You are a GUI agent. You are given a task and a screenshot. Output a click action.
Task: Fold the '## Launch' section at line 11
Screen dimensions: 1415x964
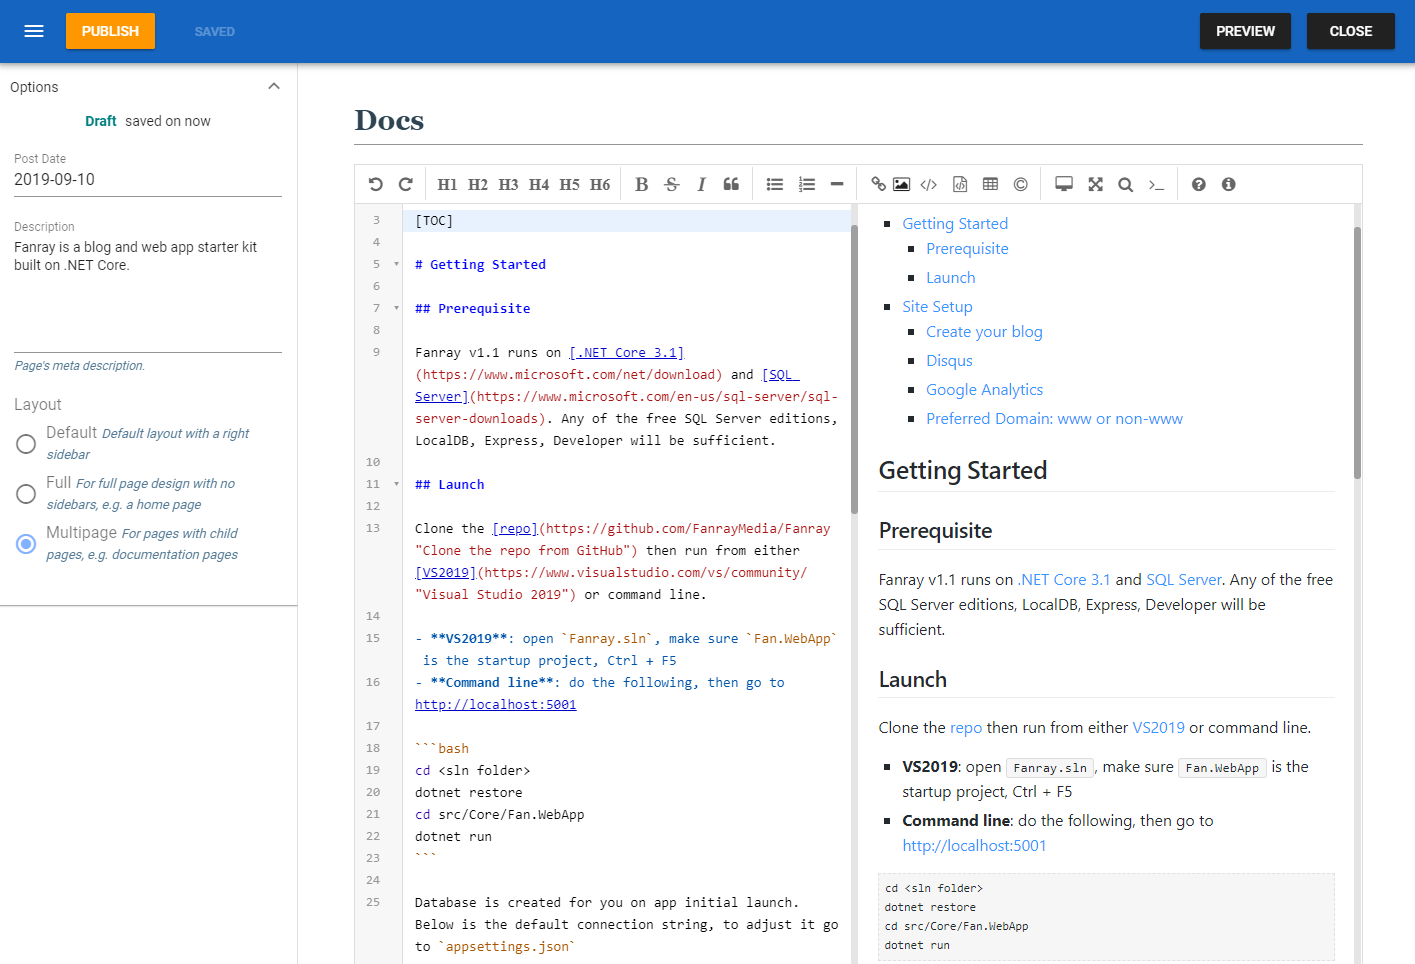point(396,484)
